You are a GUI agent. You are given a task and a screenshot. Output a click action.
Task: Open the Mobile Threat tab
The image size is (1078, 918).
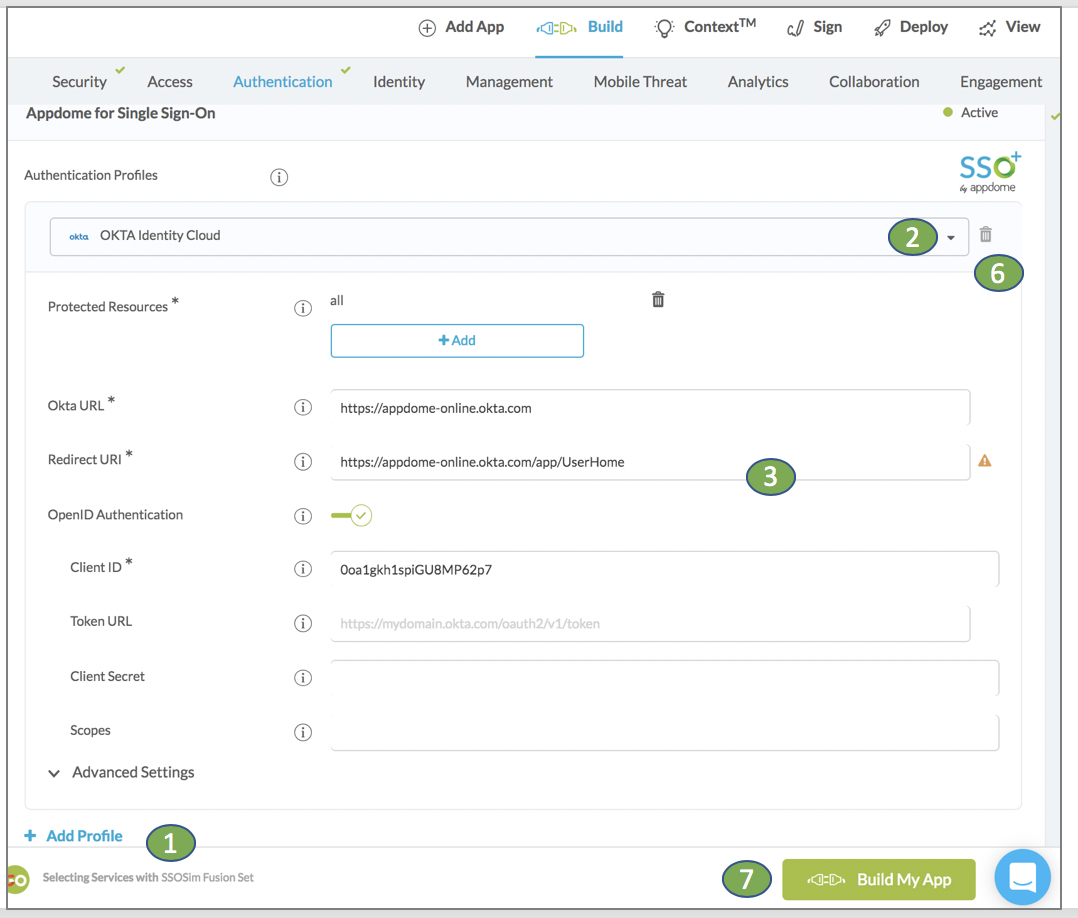[640, 82]
